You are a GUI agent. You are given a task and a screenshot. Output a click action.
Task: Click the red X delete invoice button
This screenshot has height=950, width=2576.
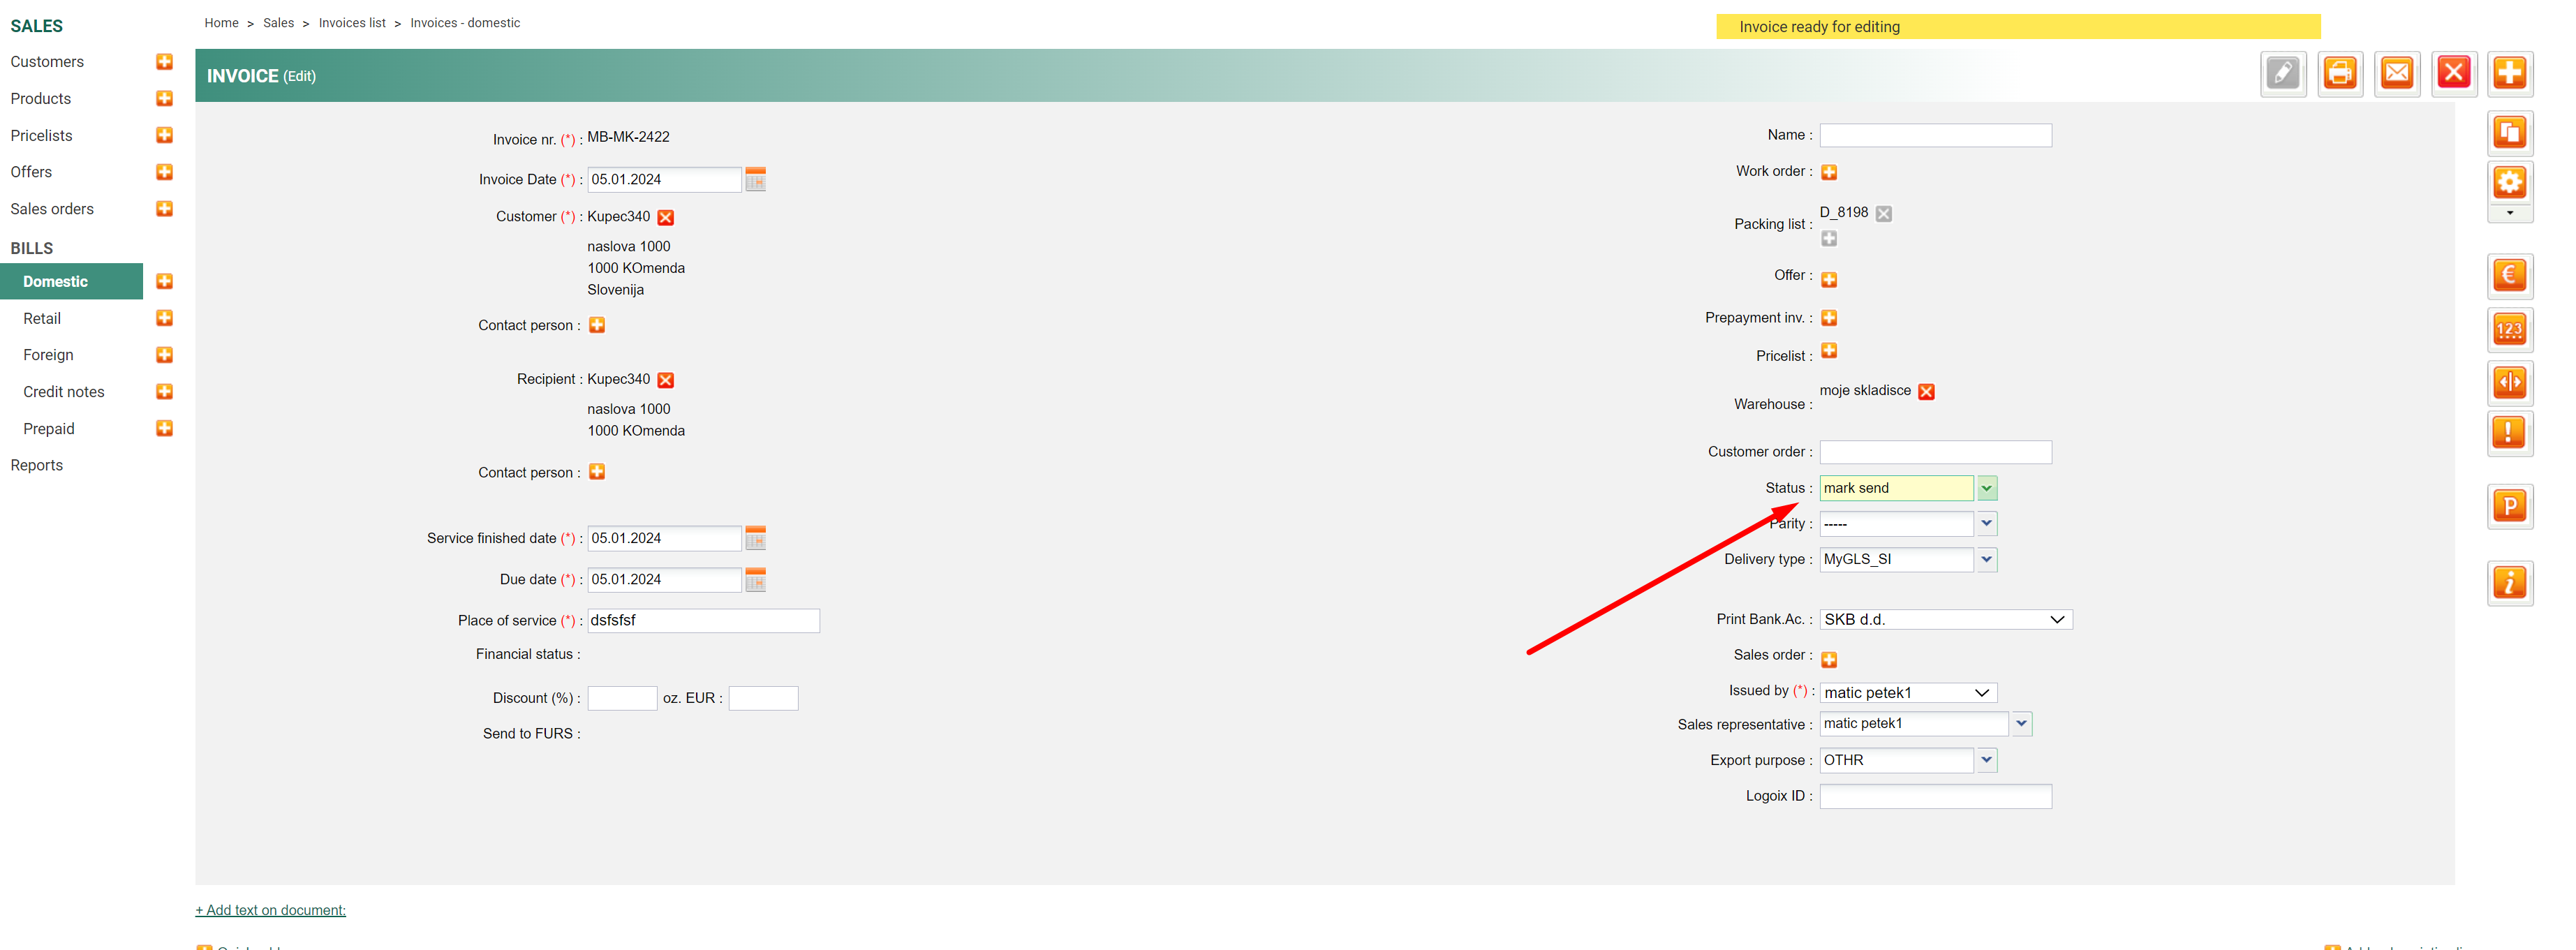pyautogui.click(x=2453, y=73)
